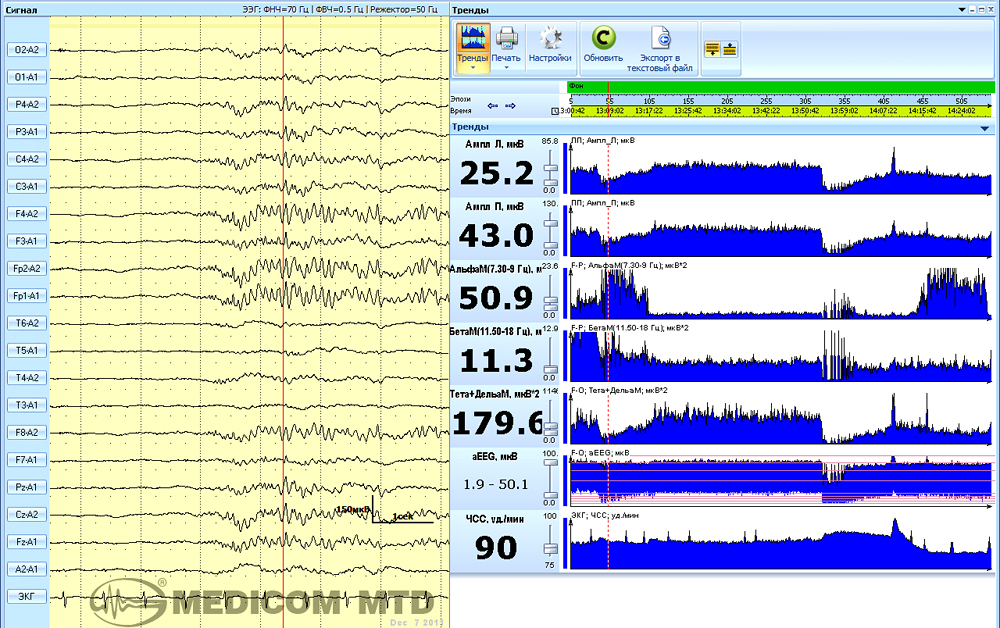Select the T6-A2 channel label
1000x628 pixels.
click(x=27, y=323)
